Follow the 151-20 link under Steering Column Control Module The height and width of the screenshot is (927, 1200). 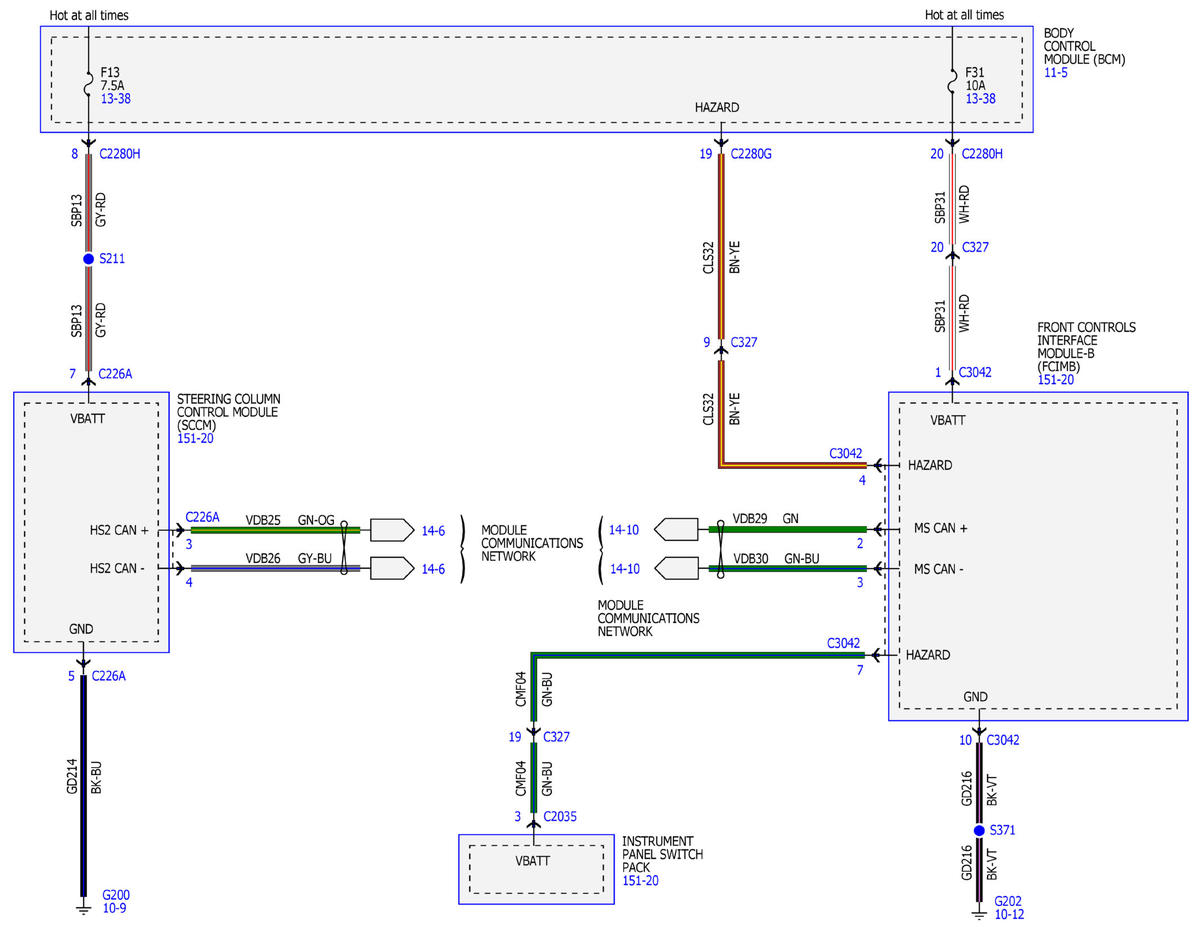point(195,438)
